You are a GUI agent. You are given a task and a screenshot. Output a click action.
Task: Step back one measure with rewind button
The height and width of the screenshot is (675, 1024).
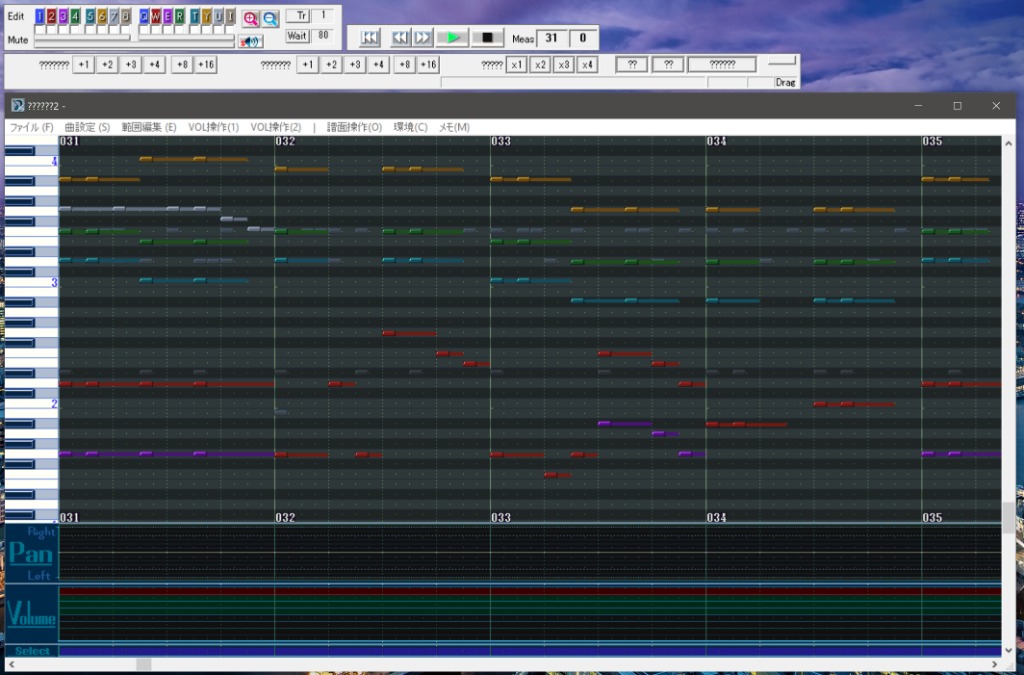(400, 37)
